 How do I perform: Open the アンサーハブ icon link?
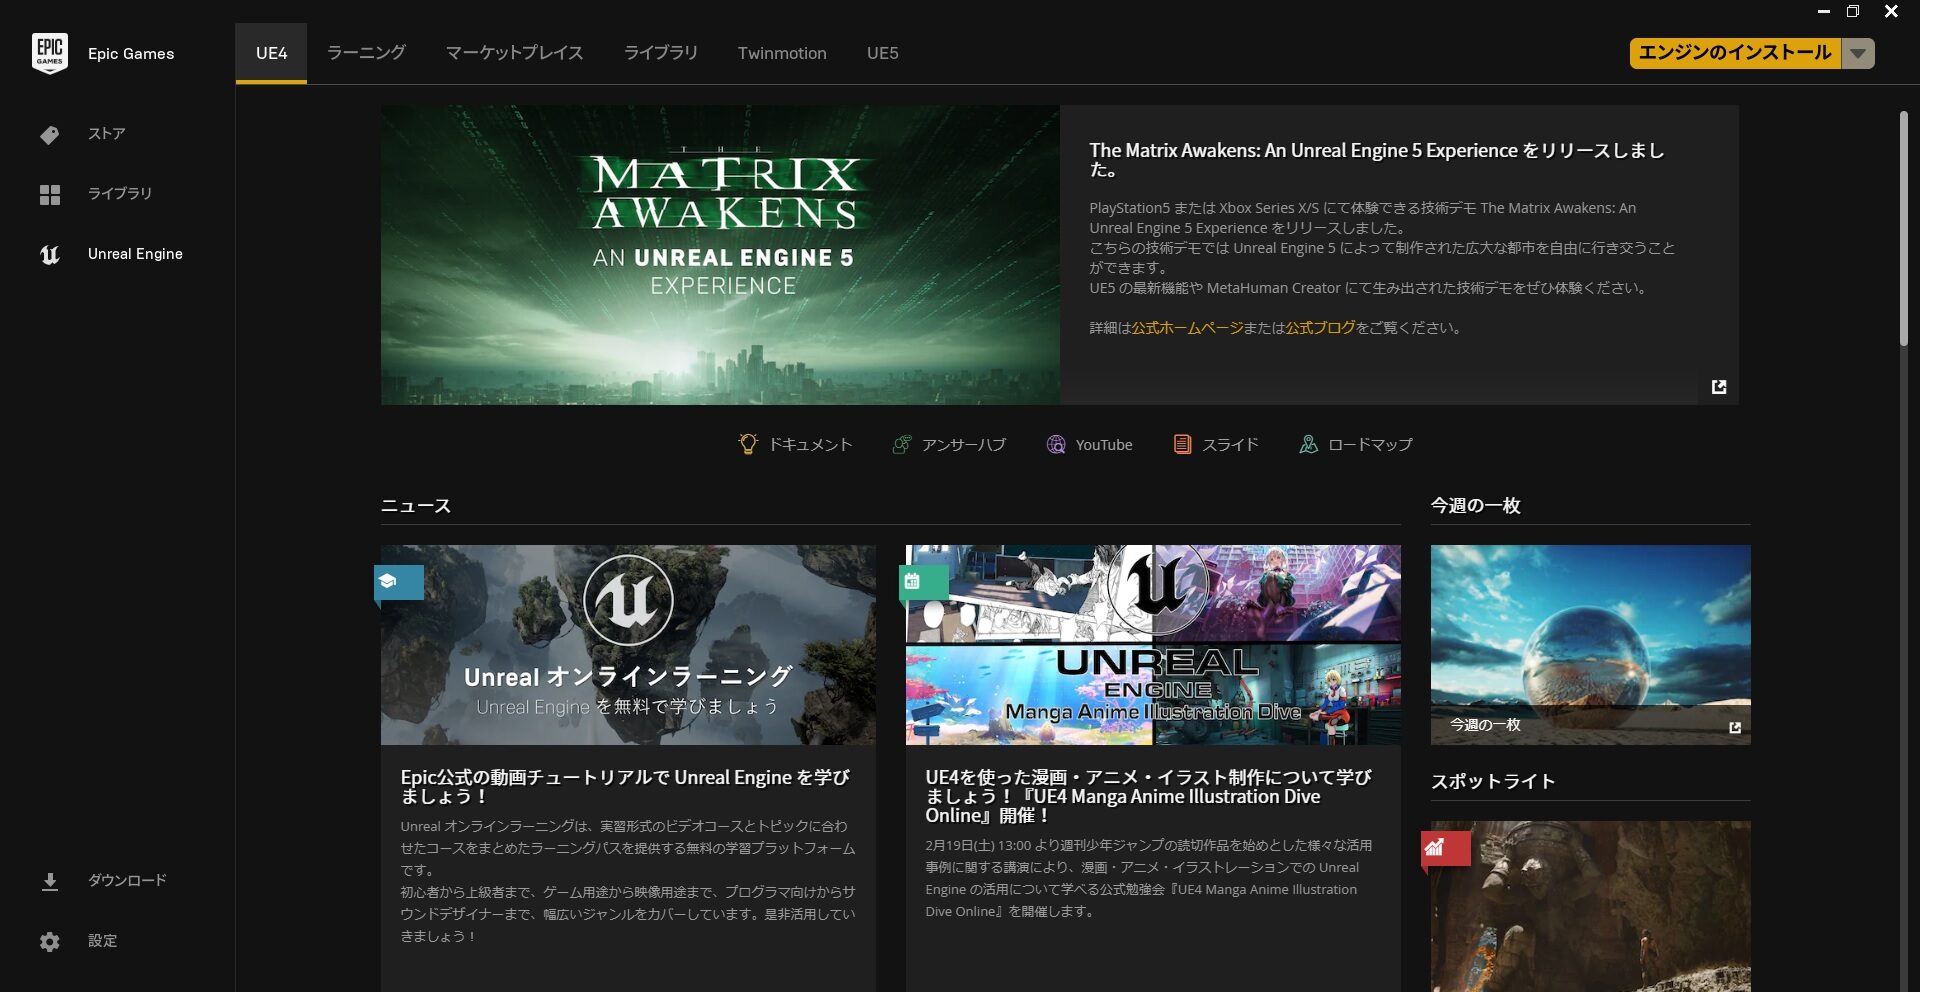tap(901, 444)
